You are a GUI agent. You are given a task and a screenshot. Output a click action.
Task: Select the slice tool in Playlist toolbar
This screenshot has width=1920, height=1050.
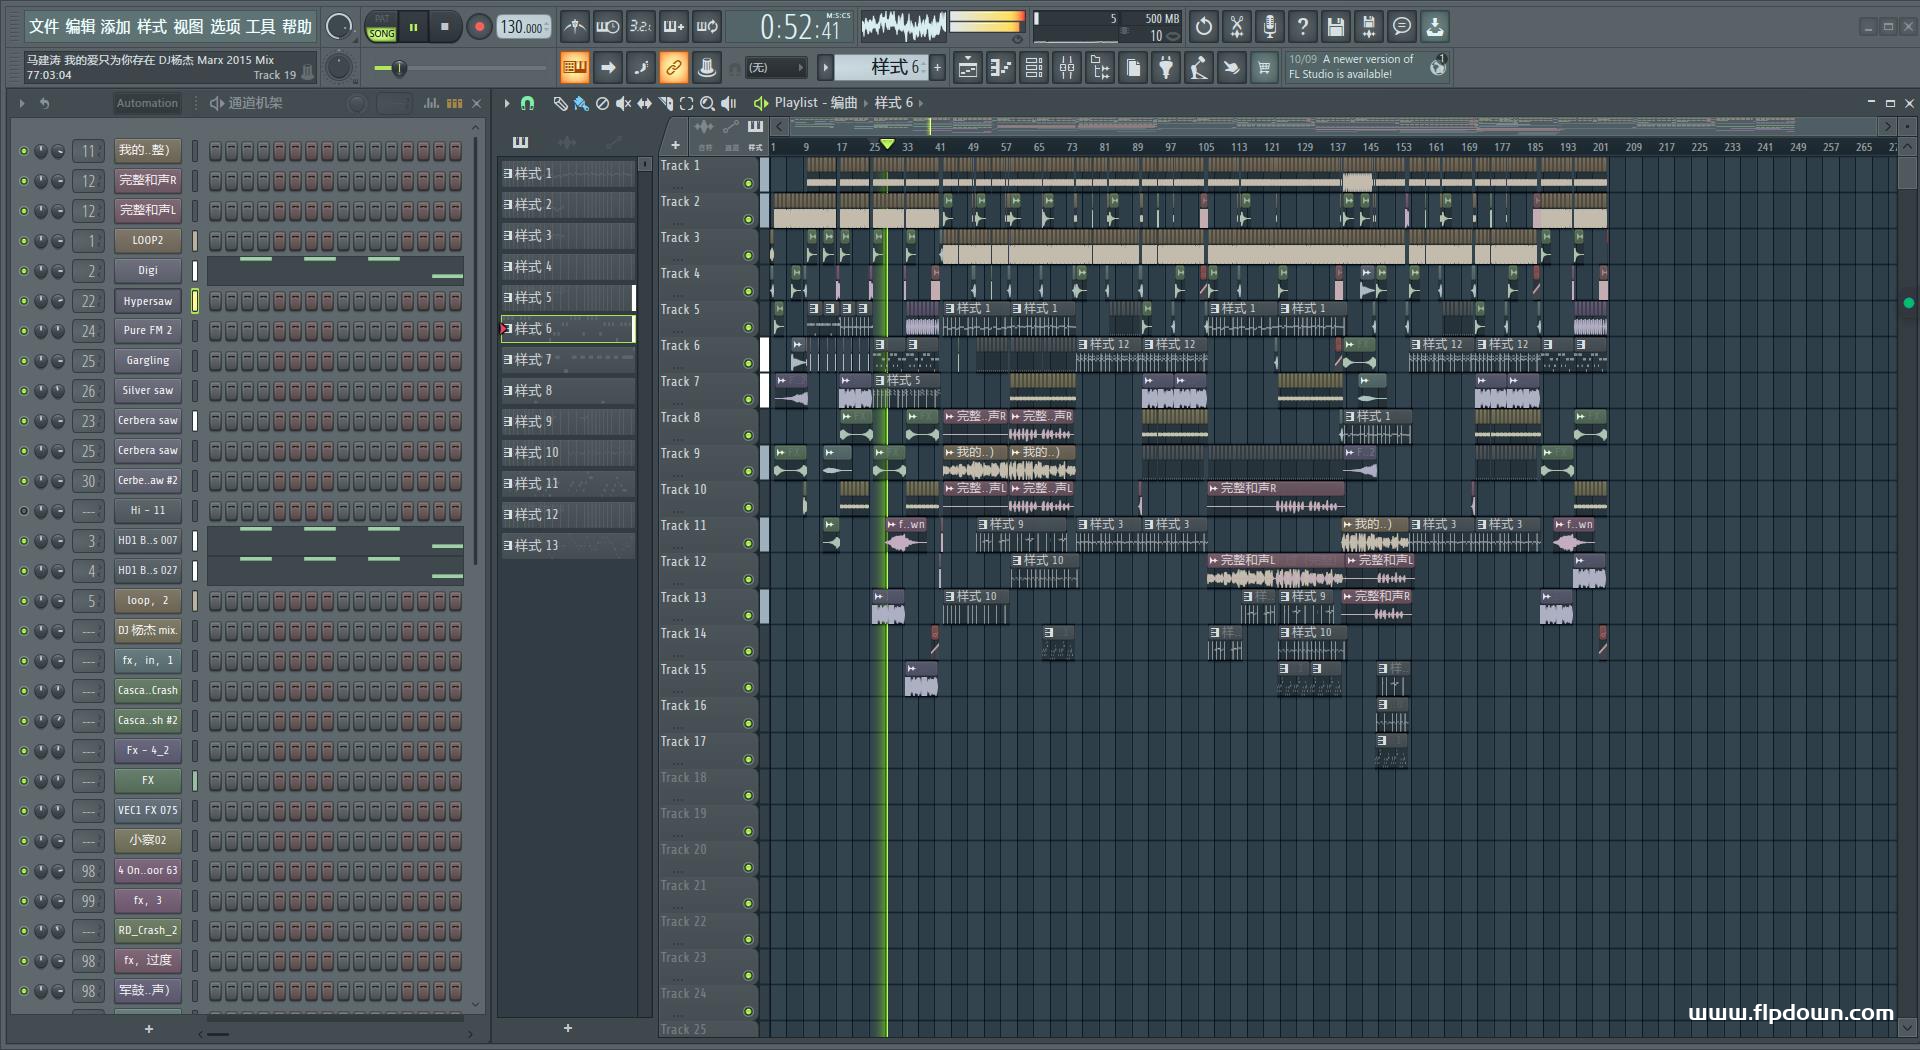[665, 103]
